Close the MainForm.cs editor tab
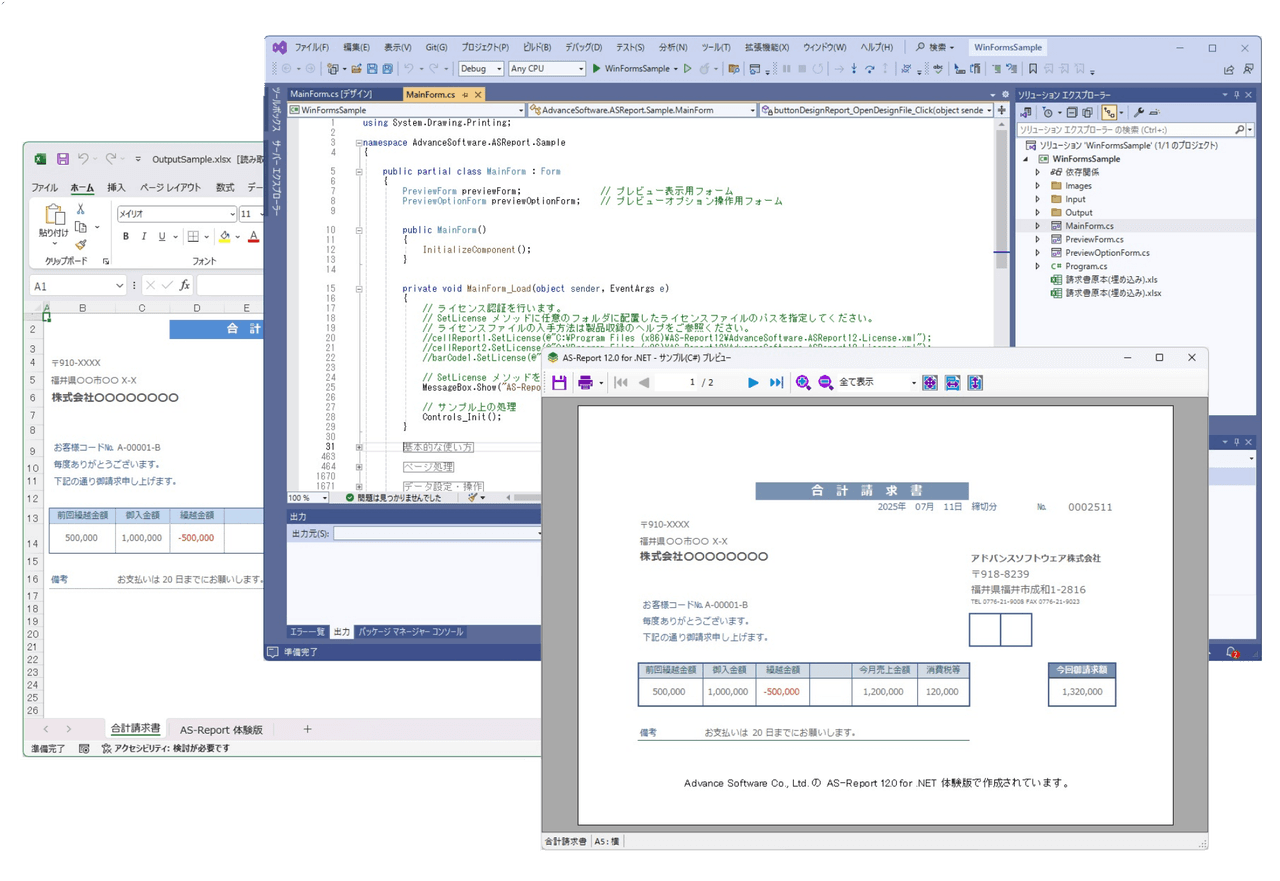The image size is (1280, 881). point(479,94)
